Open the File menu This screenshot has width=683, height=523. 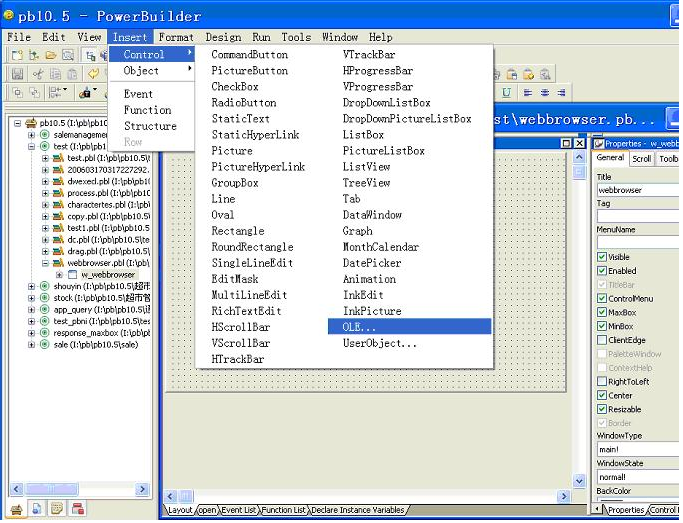(x=19, y=37)
